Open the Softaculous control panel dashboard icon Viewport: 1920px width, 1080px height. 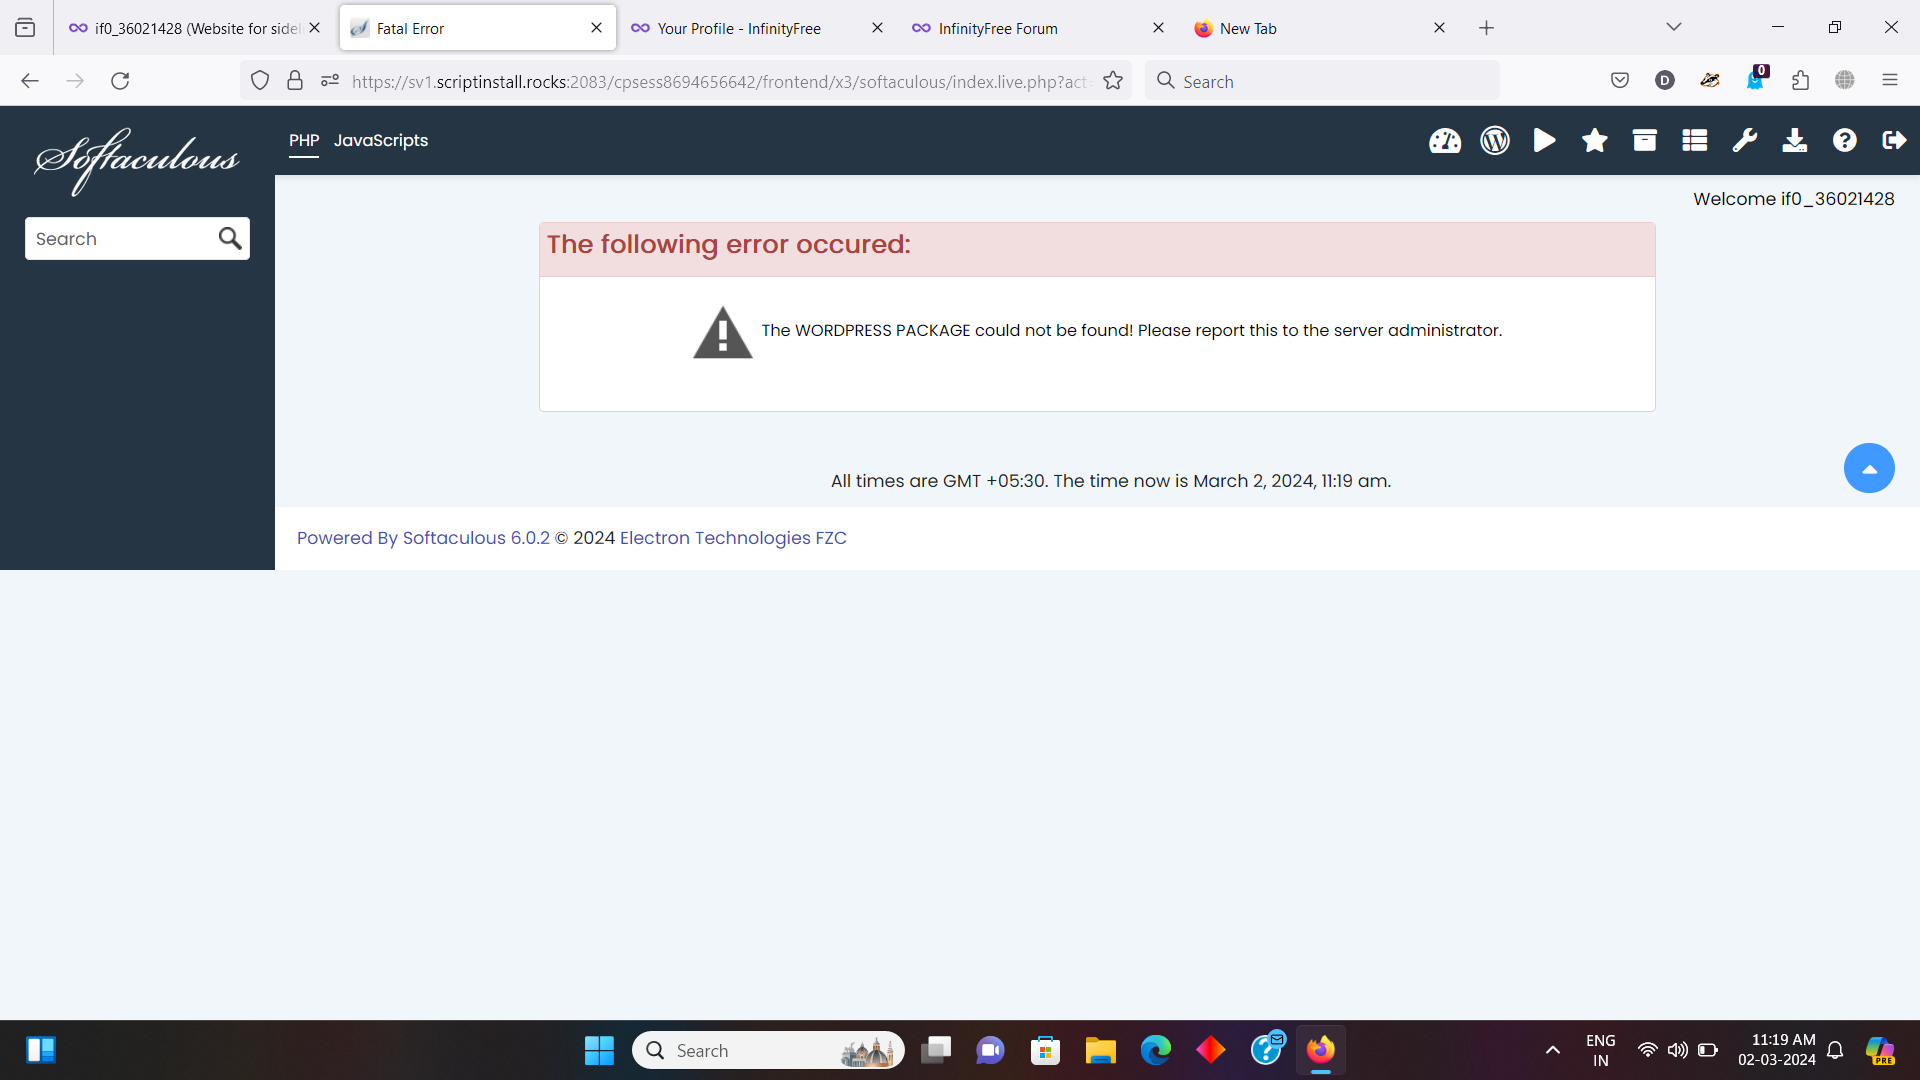[x=1445, y=141]
